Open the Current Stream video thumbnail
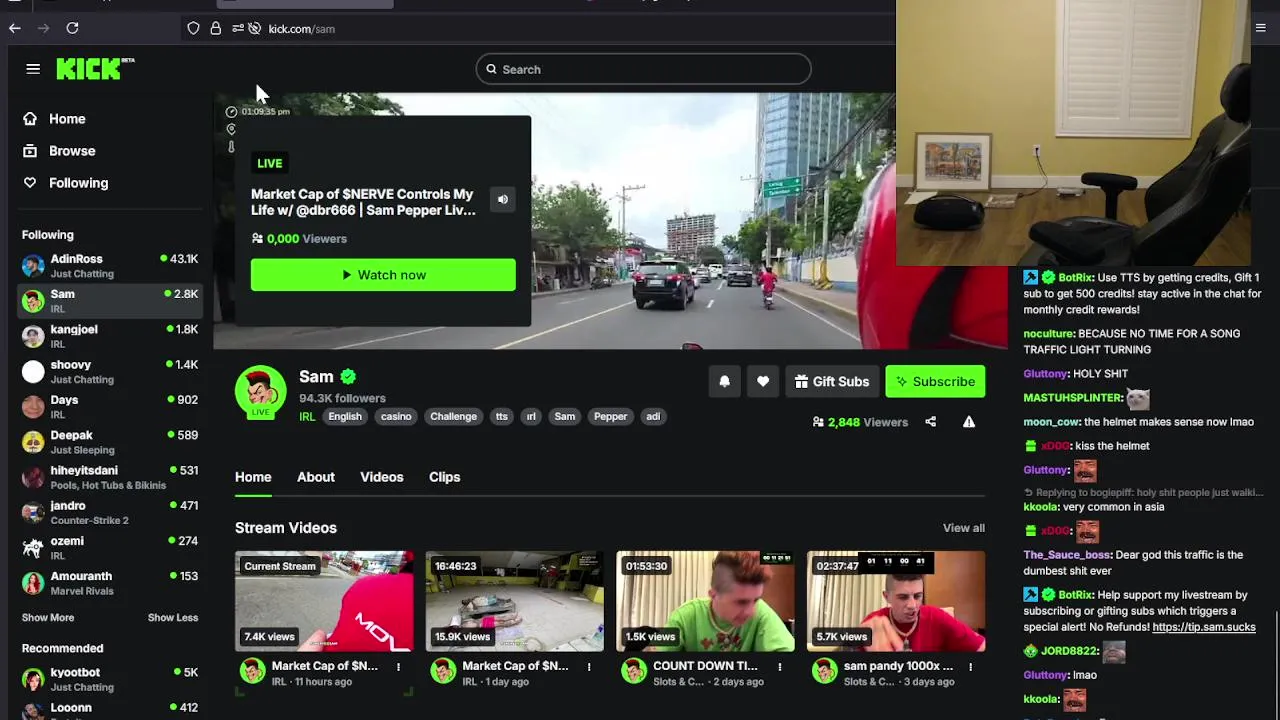The image size is (1280, 720). click(x=324, y=601)
